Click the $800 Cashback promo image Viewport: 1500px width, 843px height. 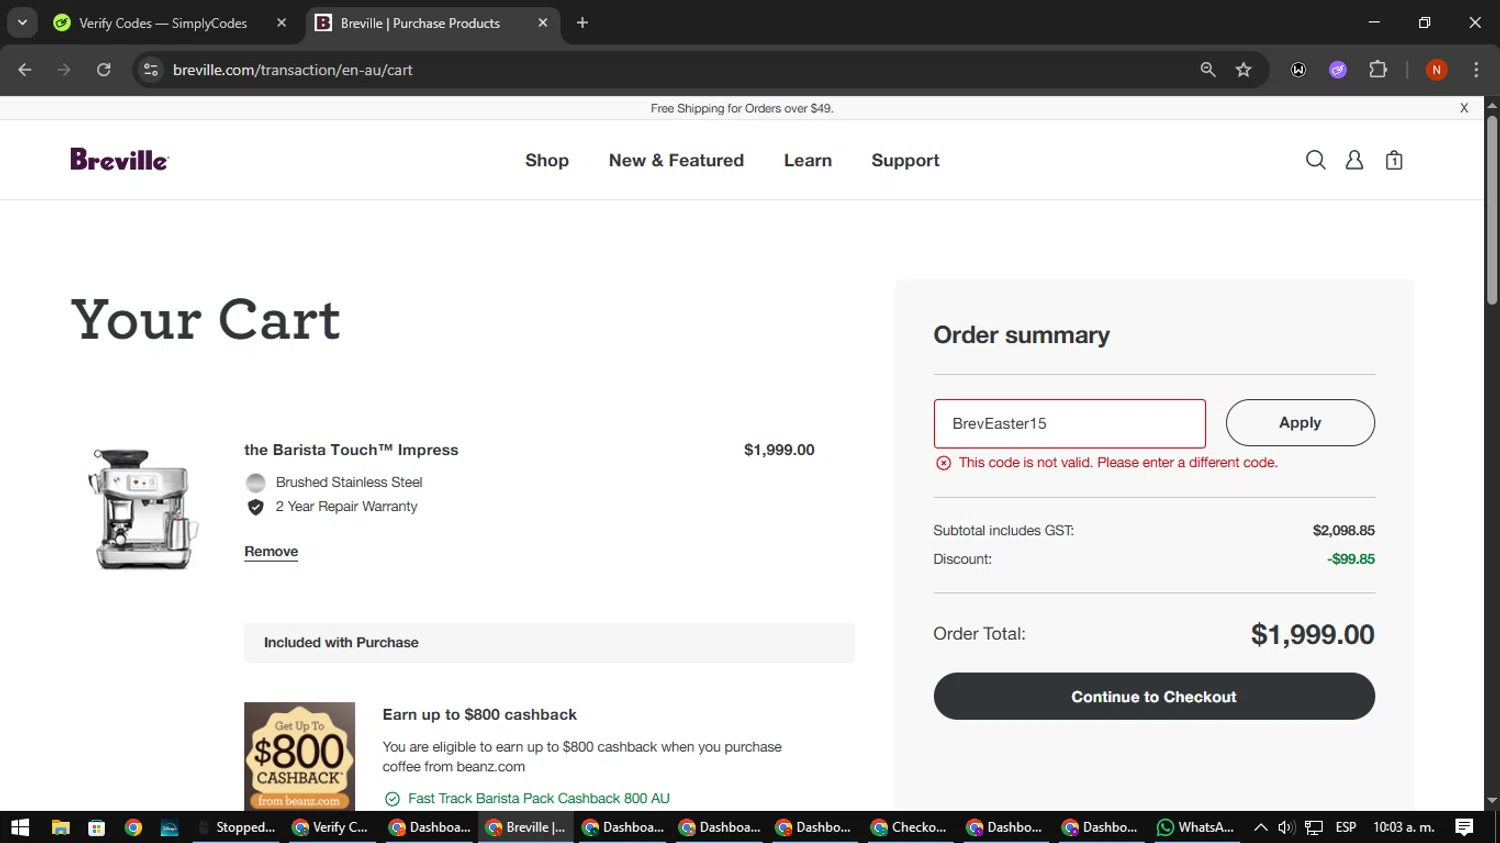pos(299,756)
